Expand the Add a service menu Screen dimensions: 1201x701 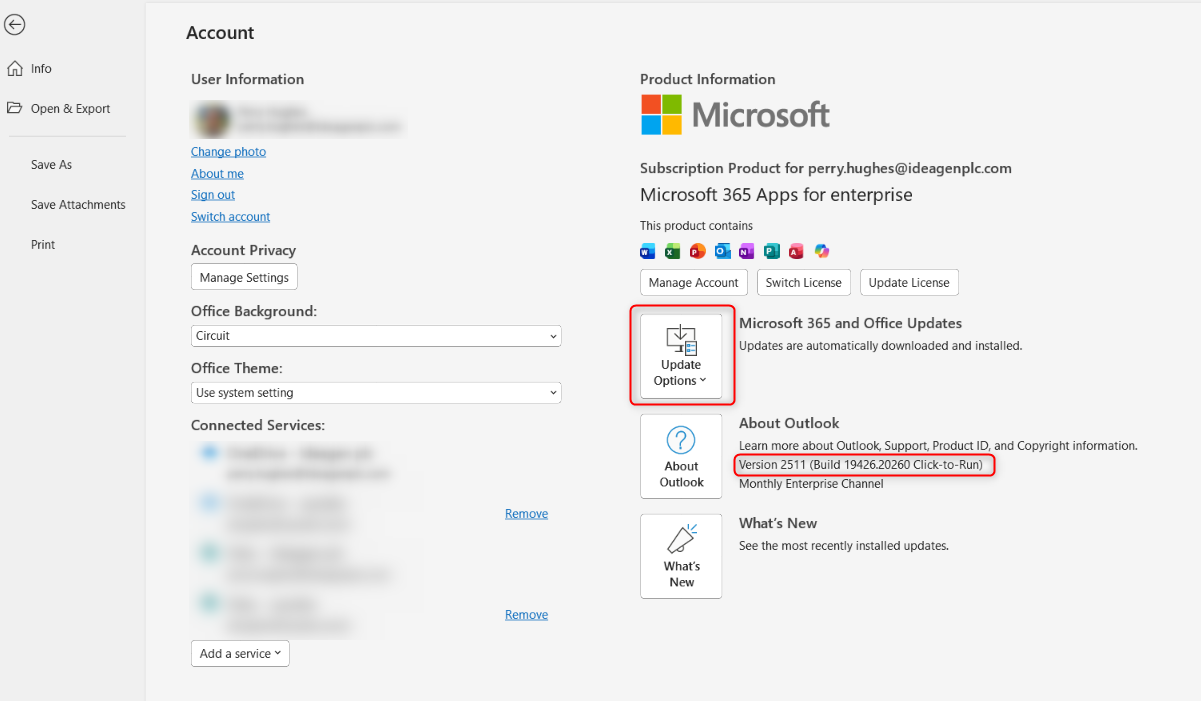coord(240,653)
